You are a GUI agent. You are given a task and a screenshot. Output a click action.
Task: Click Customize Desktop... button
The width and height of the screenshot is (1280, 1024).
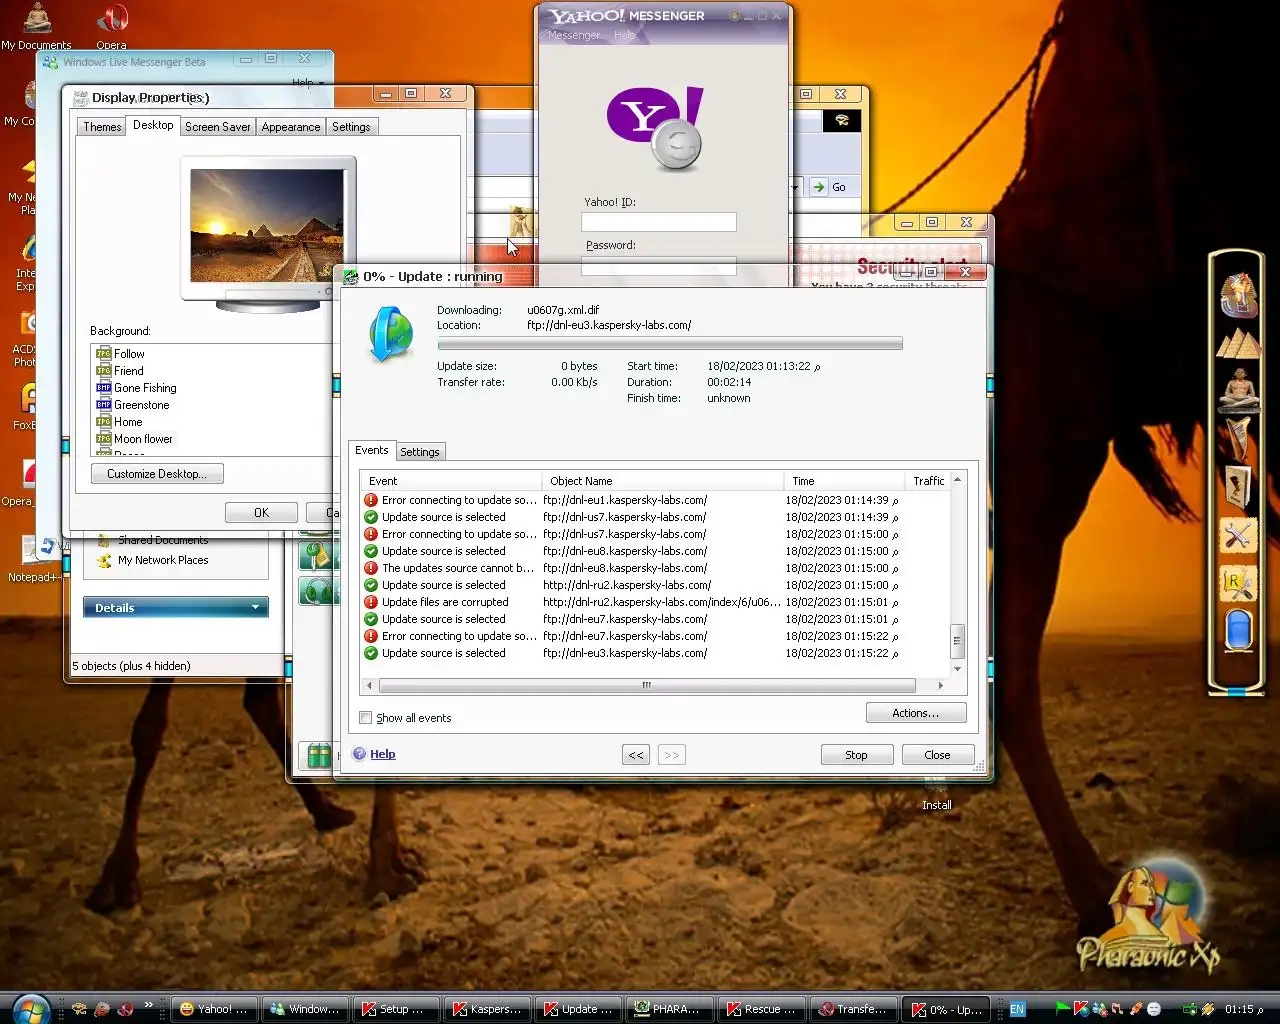click(157, 474)
